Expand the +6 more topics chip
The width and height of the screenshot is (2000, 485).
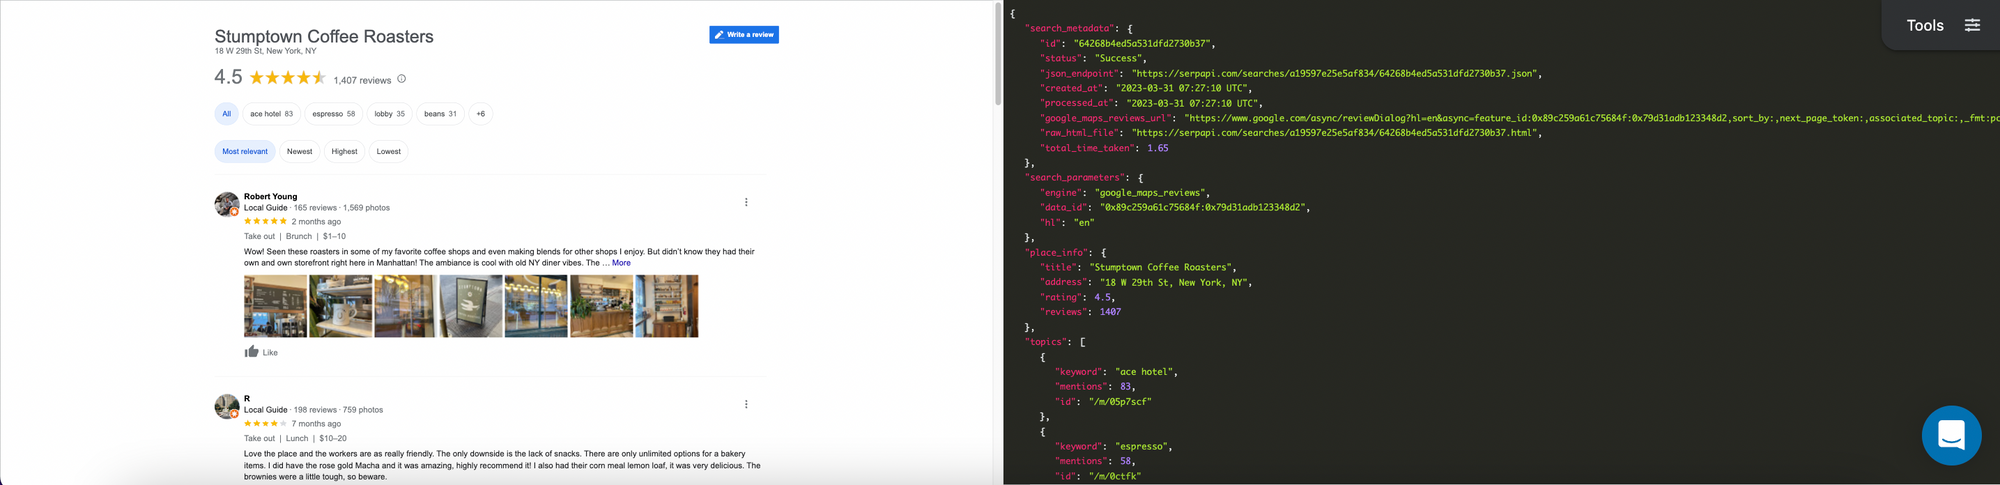coord(480,114)
